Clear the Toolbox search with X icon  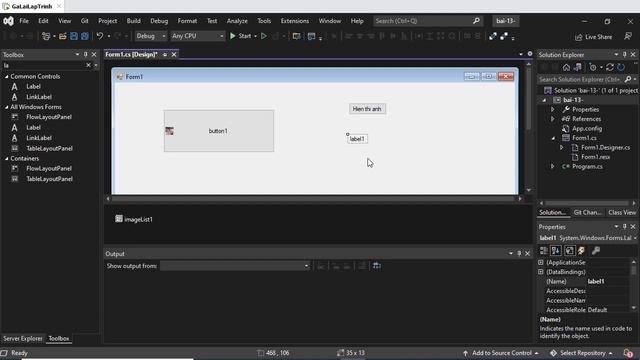(88, 65)
